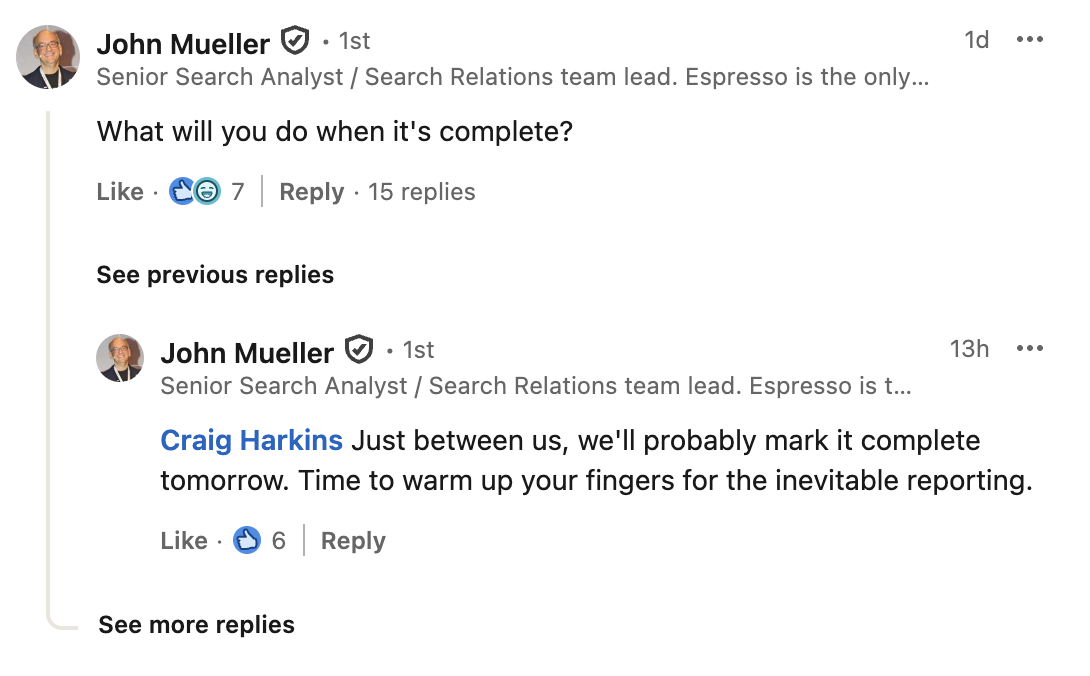The image size is (1090, 676).
Task: Click the reaction count 6 on the reply
Action: pos(279,541)
